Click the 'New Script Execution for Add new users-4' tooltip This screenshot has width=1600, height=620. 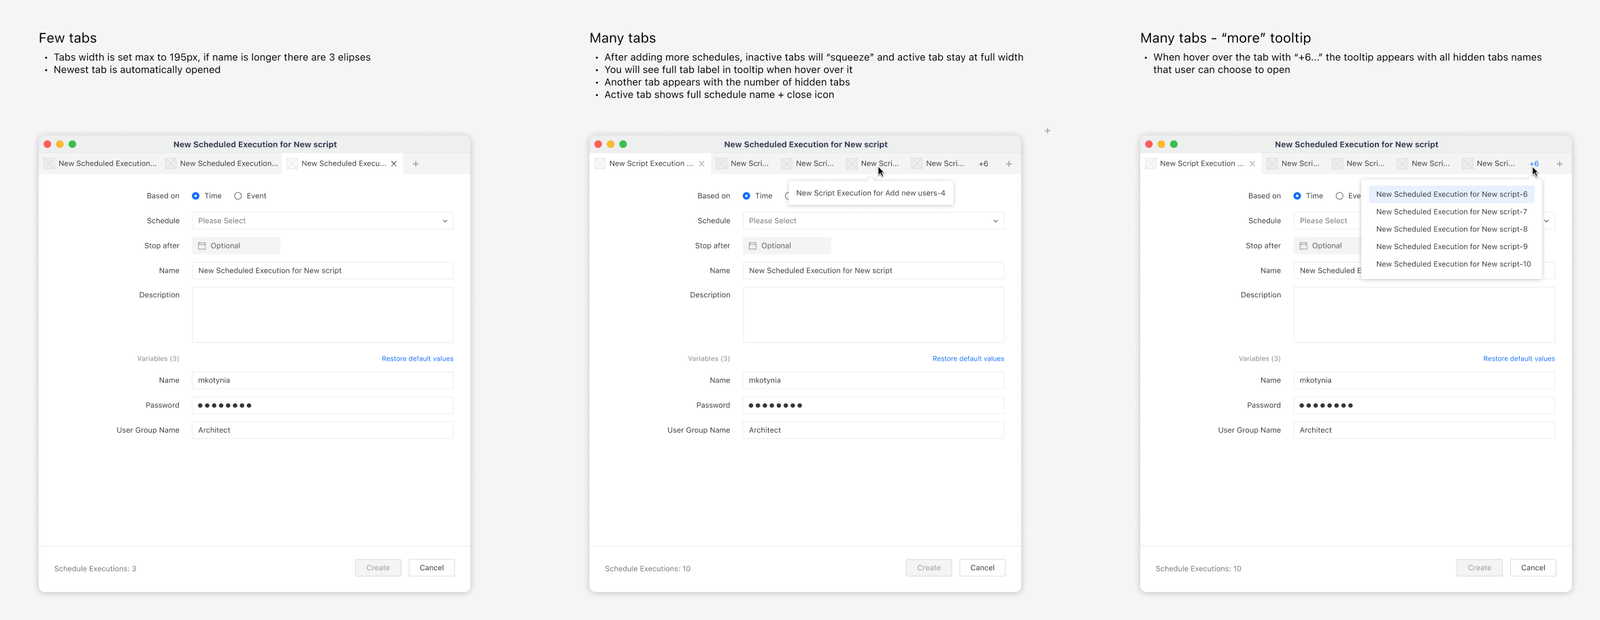pos(870,193)
